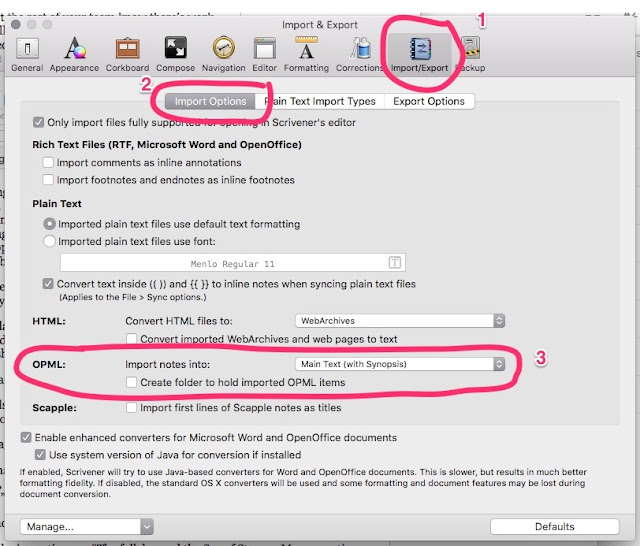
Task: Select 'Imported plain text files use default text formatting'
Action: (49, 224)
